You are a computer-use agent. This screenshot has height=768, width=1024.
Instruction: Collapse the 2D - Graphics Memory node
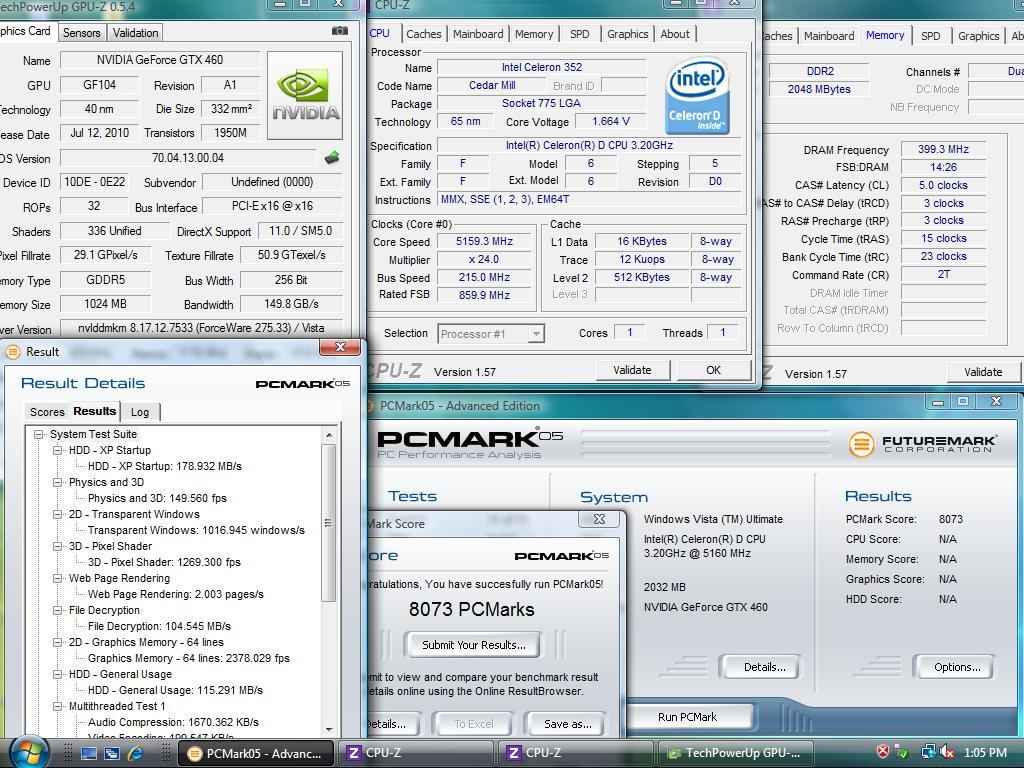coord(58,643)
